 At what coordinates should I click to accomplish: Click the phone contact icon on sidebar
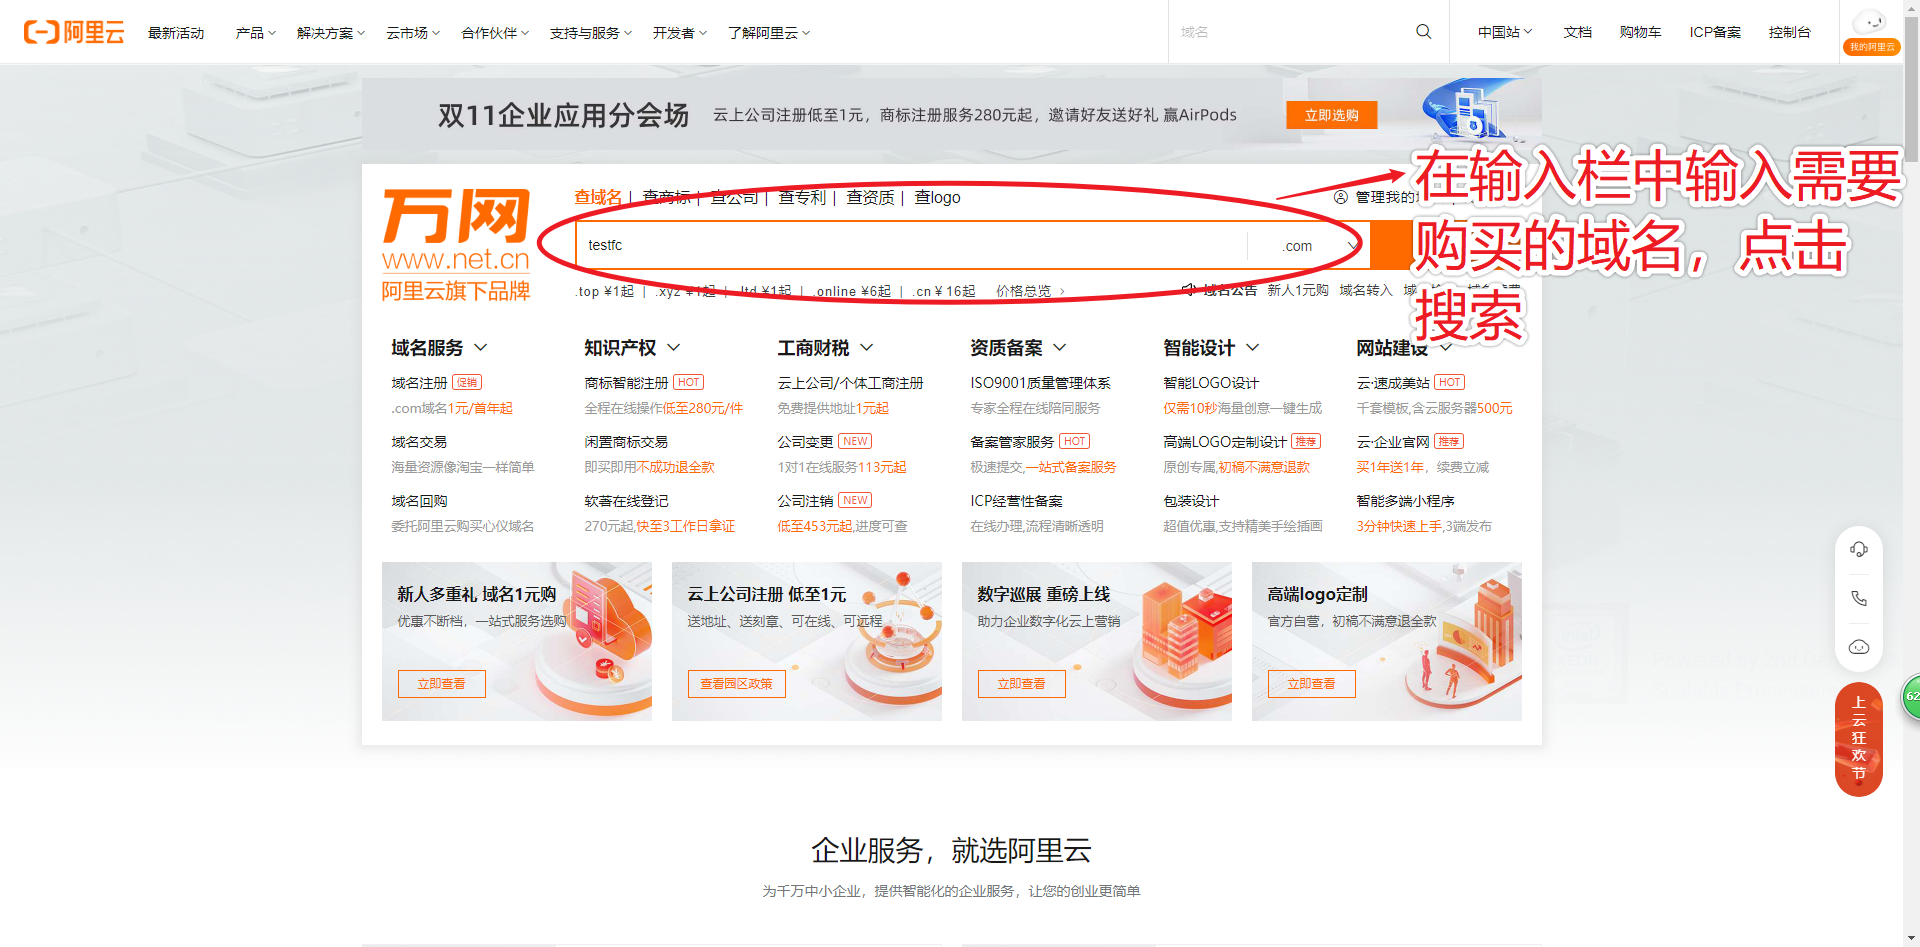coord(1859,598)
